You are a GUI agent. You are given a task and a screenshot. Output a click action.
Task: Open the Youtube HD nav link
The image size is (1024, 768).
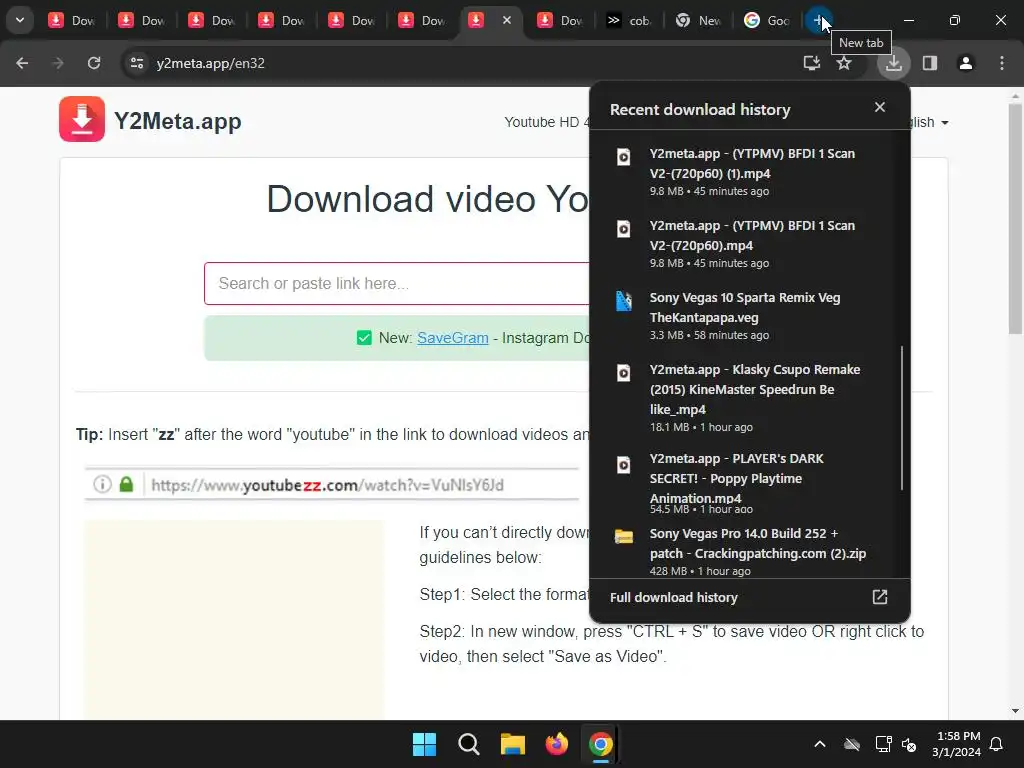(547, 122)
